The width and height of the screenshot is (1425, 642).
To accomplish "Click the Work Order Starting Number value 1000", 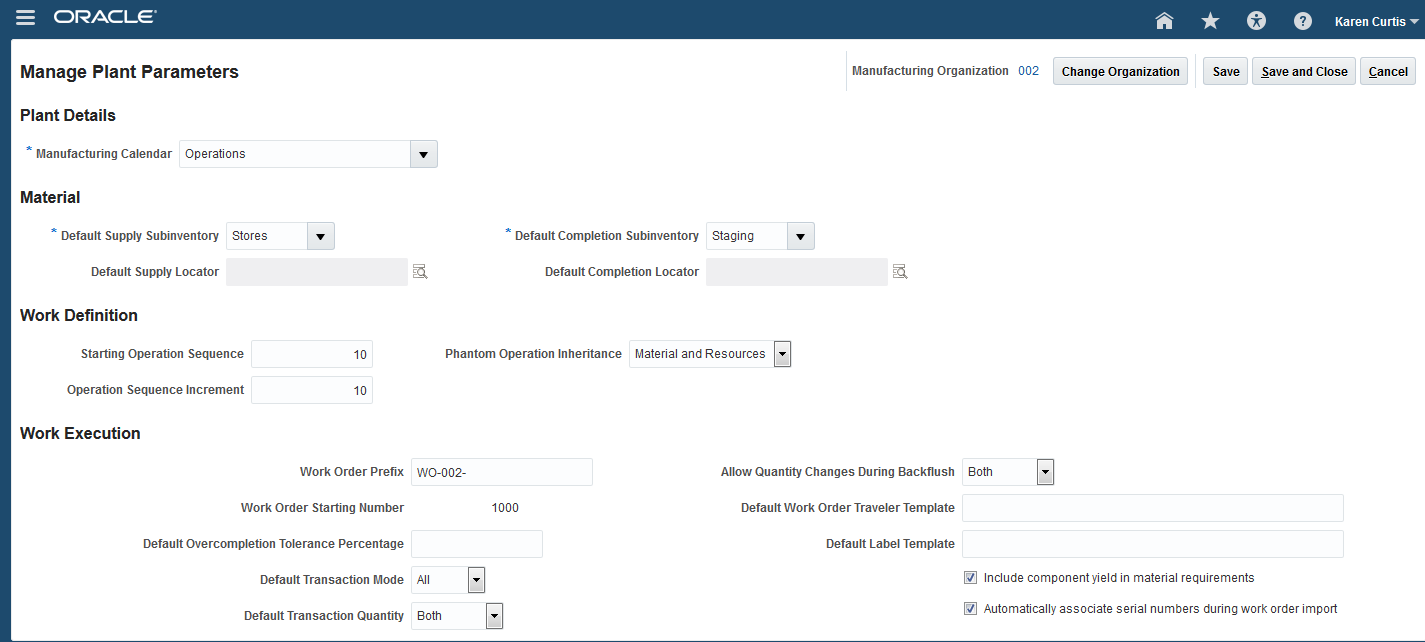I will pyautogui.click(x=505, y=508).
